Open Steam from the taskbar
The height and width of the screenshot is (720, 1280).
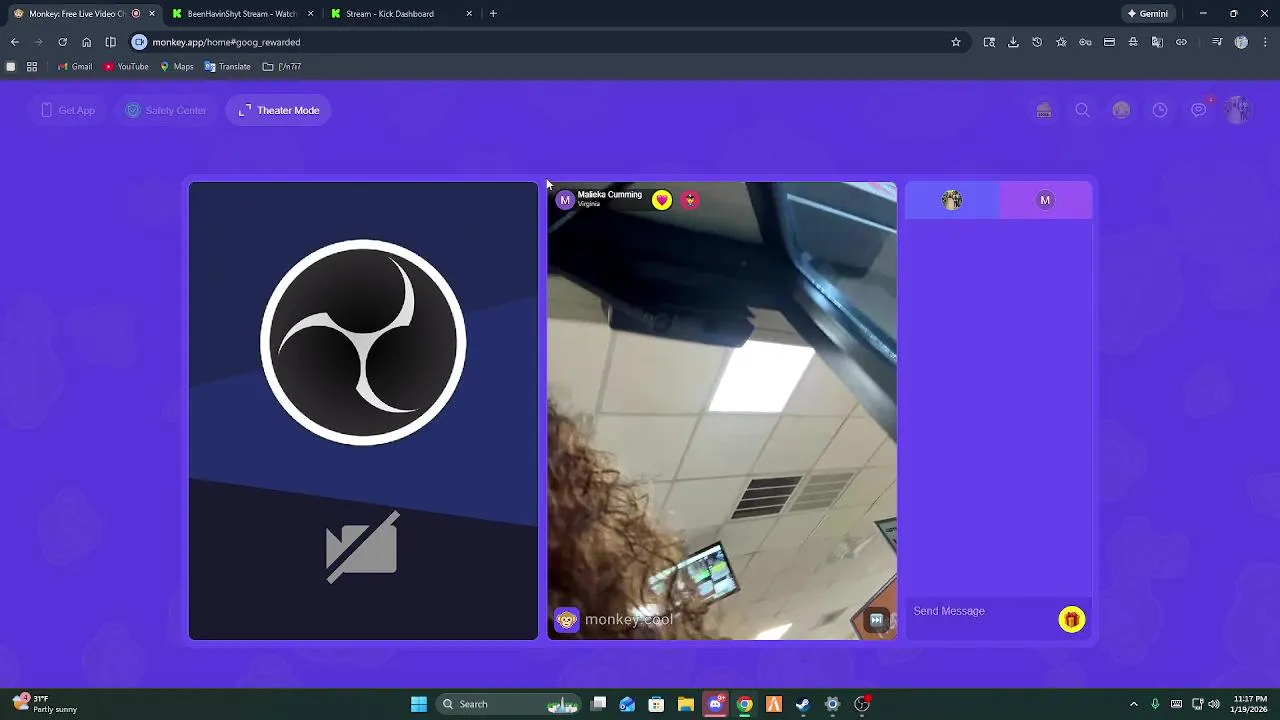coord(803,704)
